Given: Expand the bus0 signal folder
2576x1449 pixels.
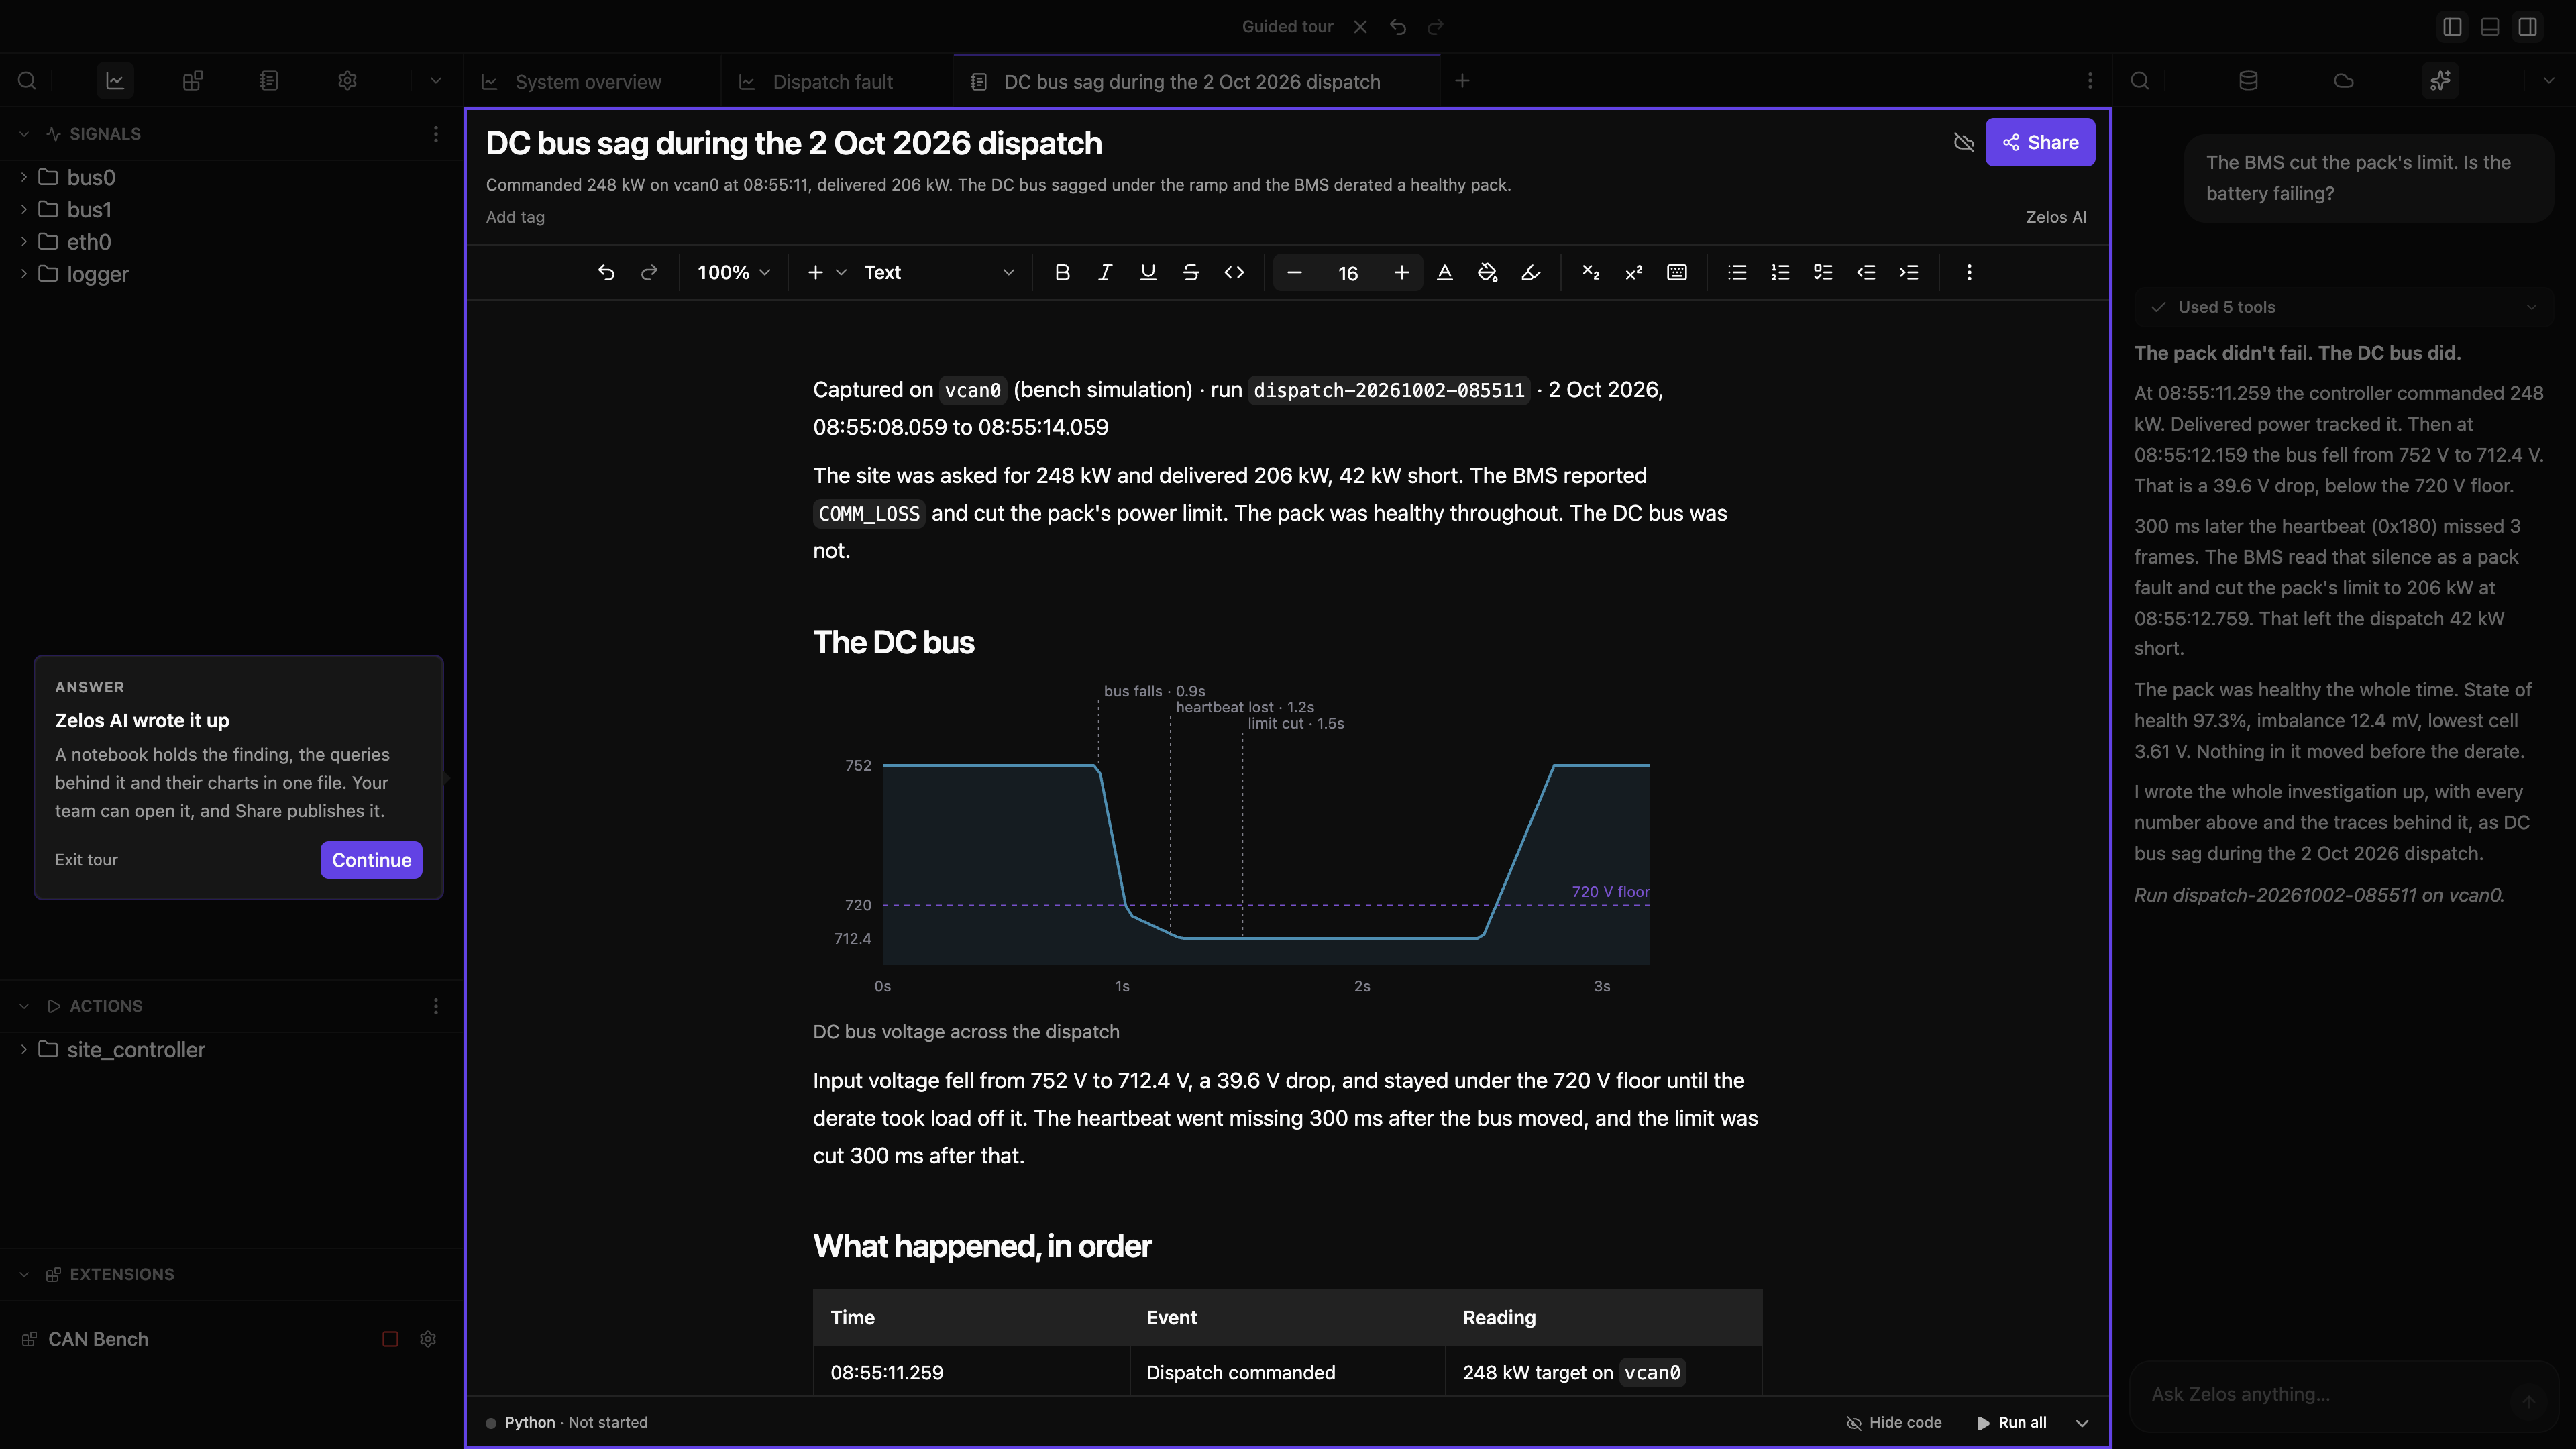Looking at the screenshot, I should 24,177.
